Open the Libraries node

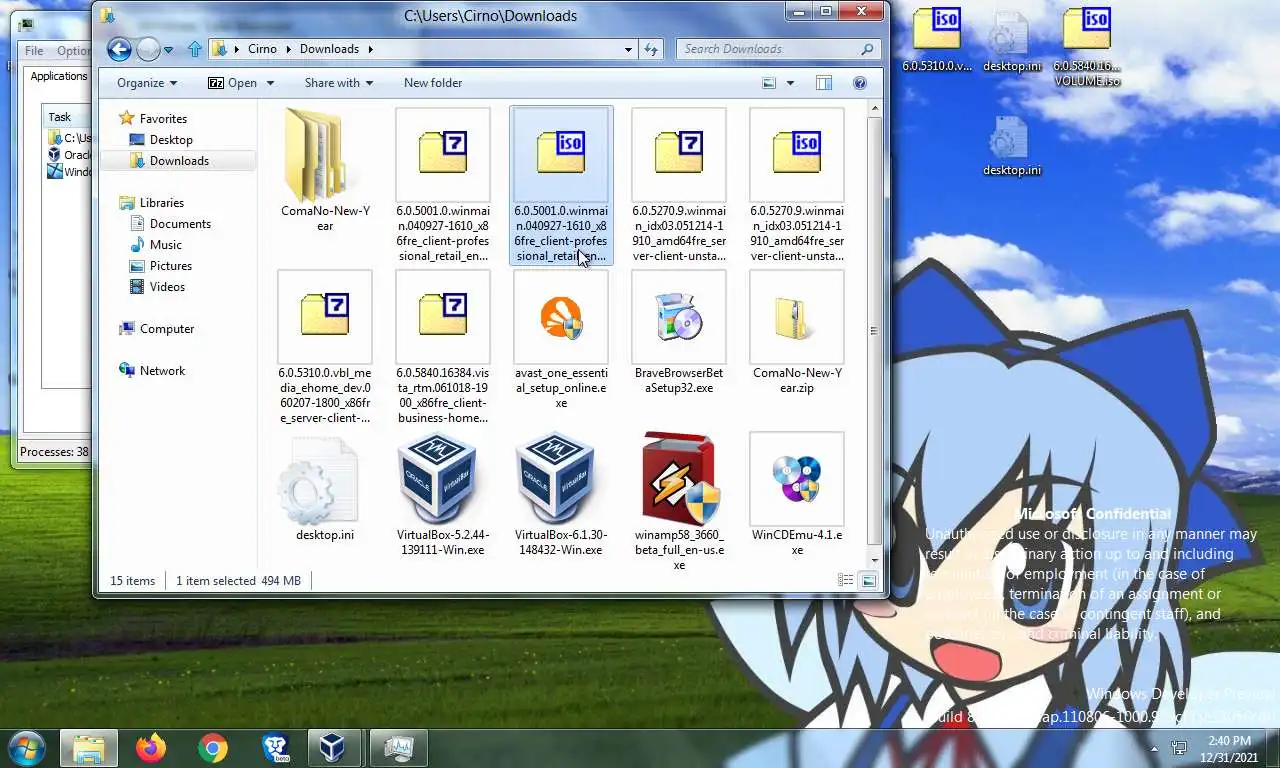point(161,202)
